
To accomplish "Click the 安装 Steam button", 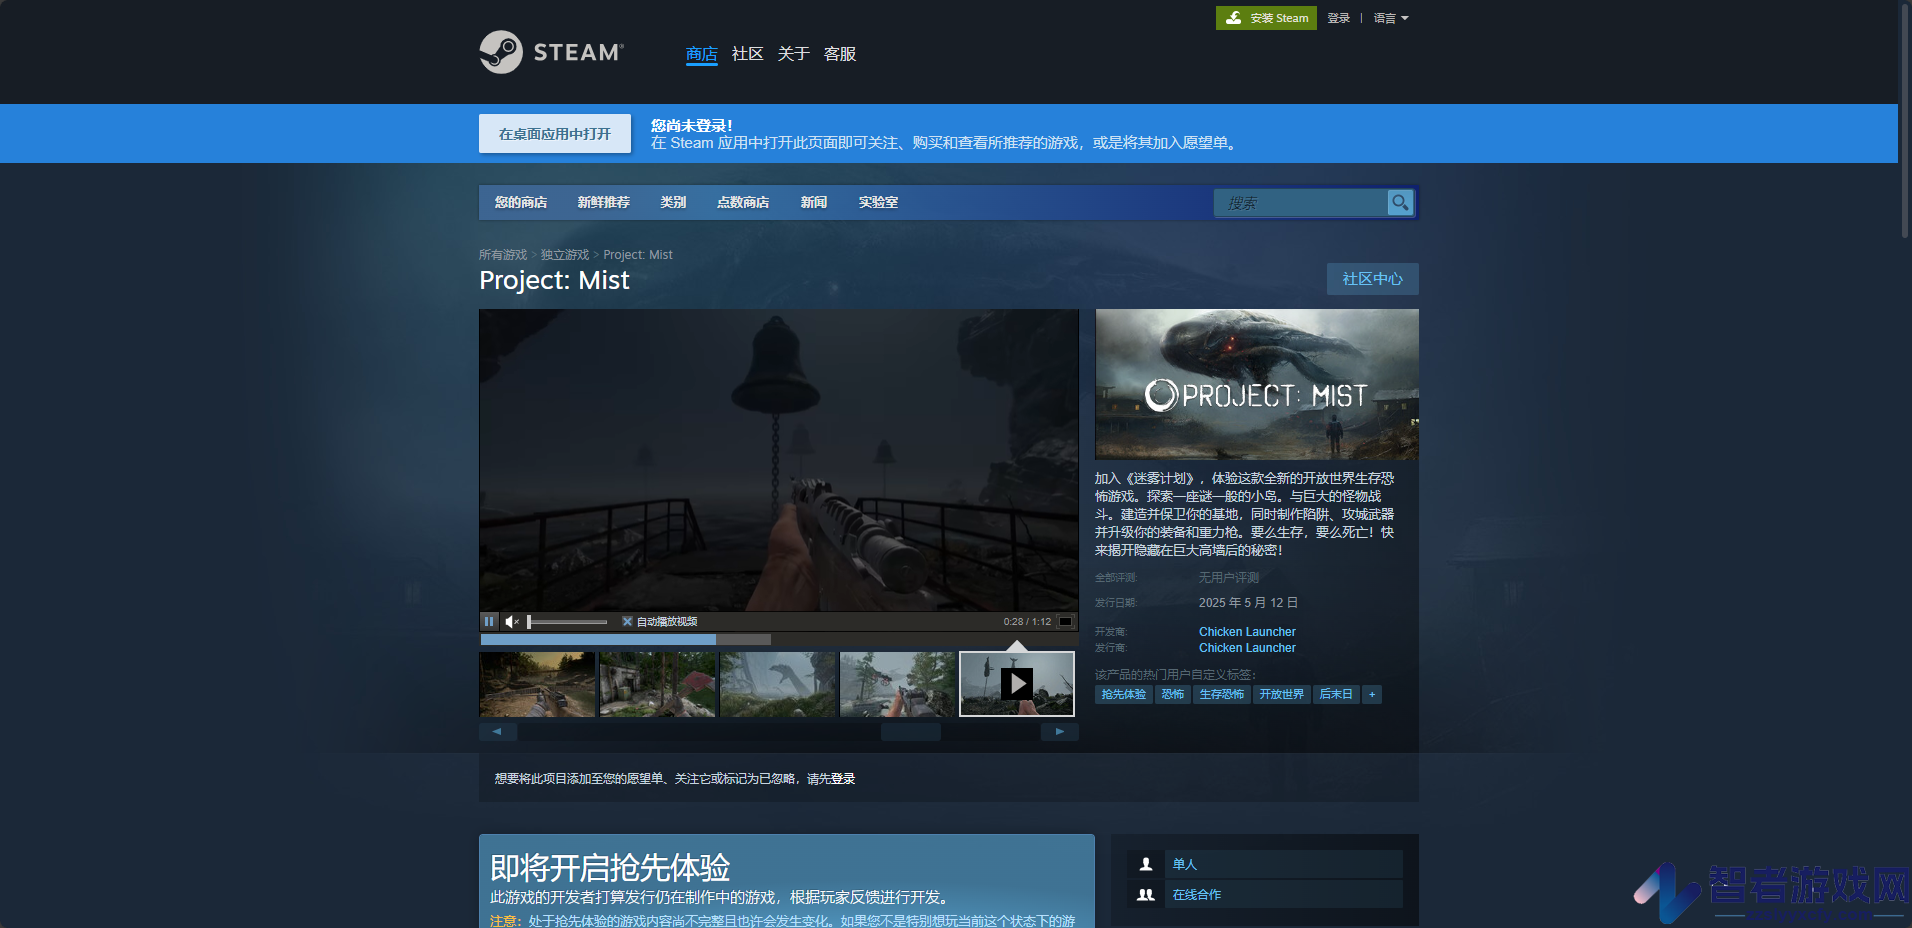I will click(1266, 18).
